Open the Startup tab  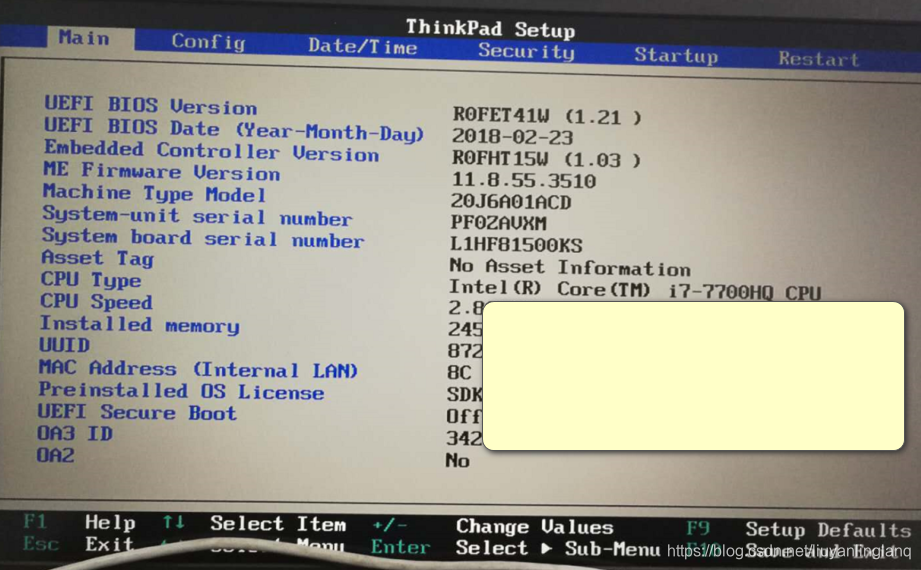pyautogui.click(x=676, y=55)
